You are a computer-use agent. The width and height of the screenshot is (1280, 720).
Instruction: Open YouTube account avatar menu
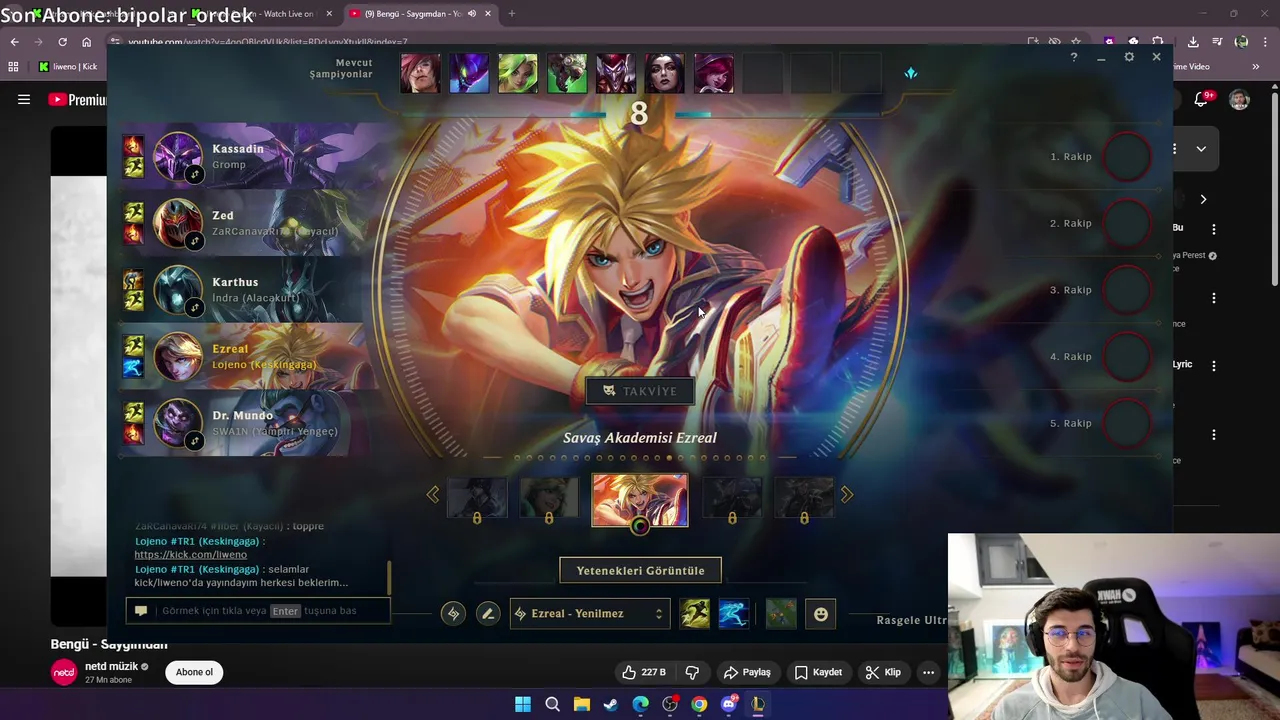tap(1239, 99)
